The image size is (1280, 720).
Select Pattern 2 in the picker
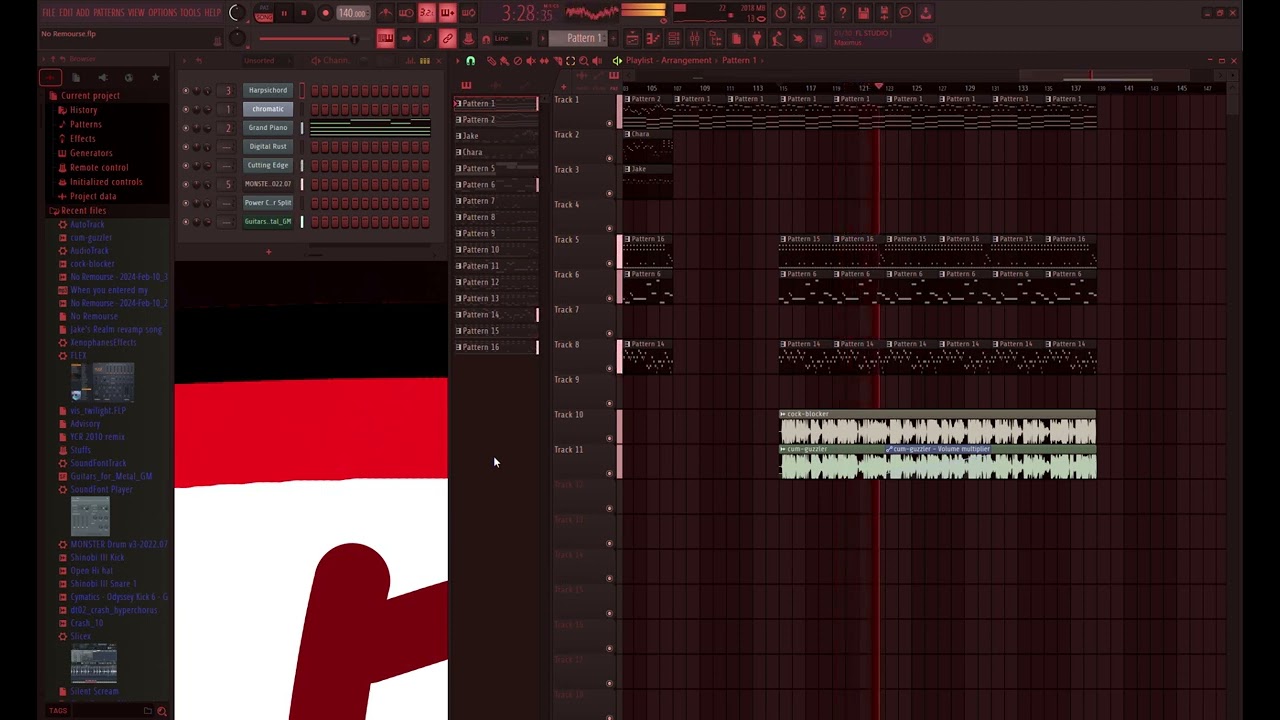tap(497, 120)
